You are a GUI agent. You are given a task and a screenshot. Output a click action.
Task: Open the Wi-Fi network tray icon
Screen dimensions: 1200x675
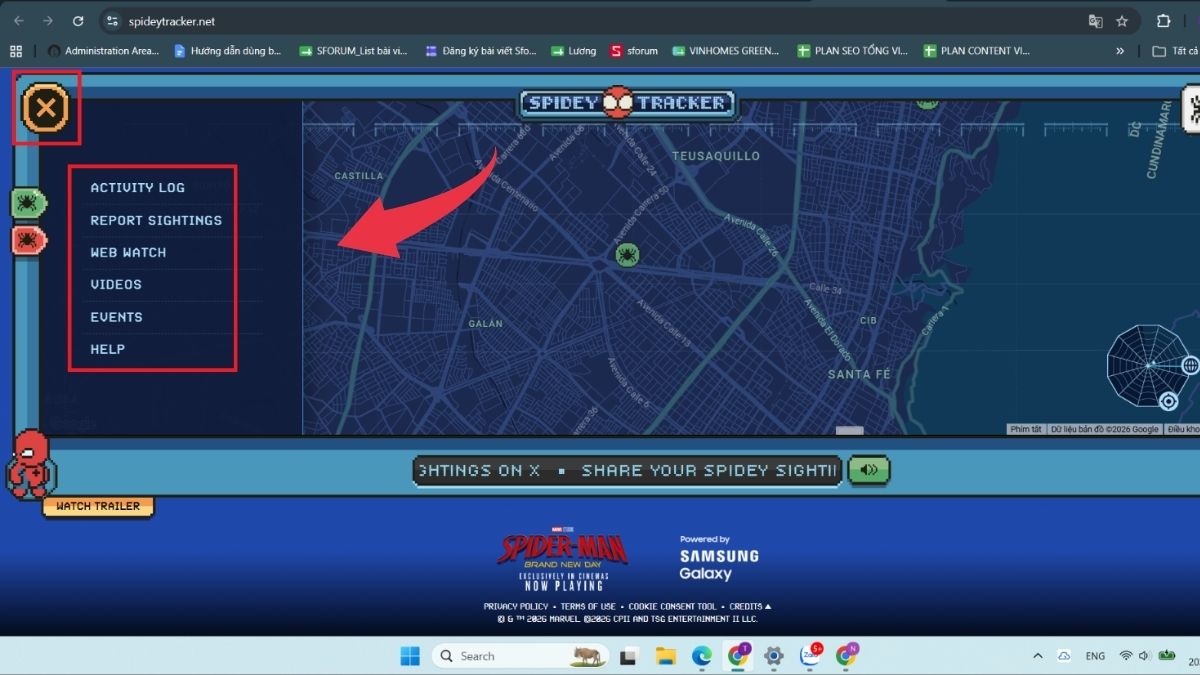click(1126, 656)
